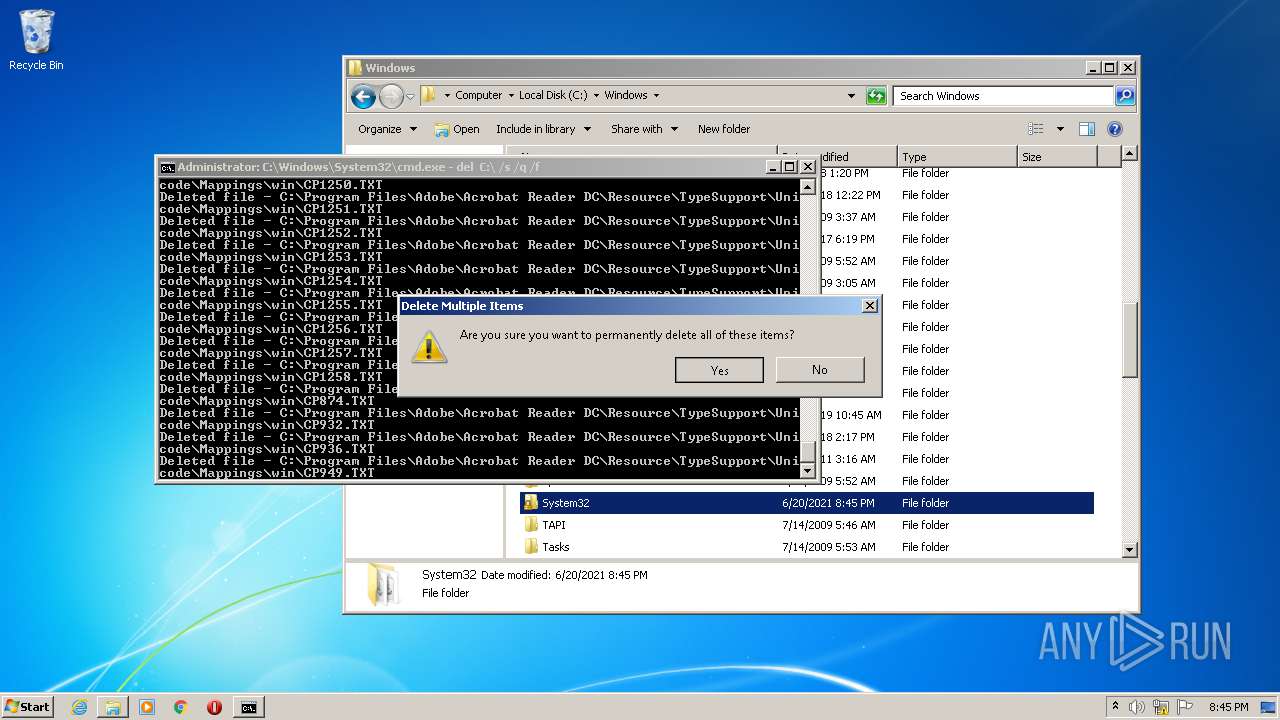Go forward in Explorer navigation
1280x720 pixels.
click(x=391, y=96)
